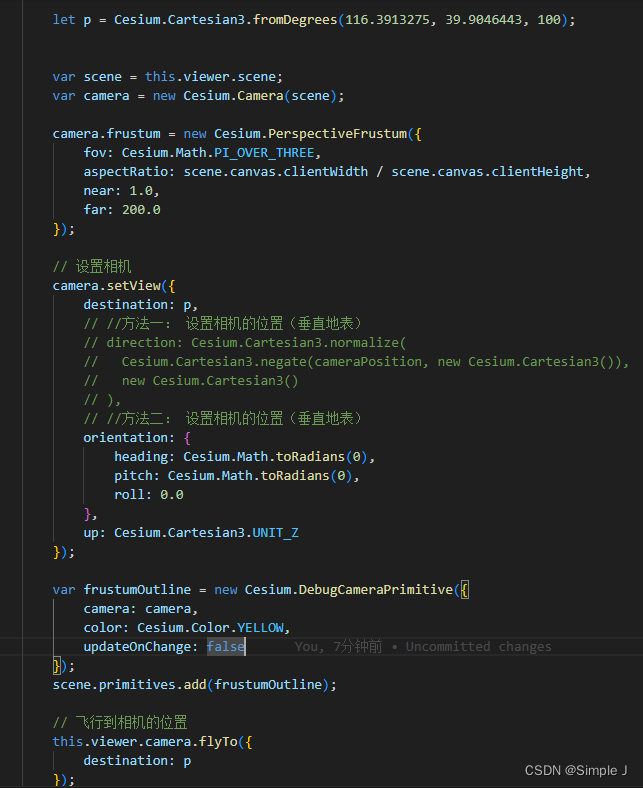Click the 'pitch: Cesium.Math.toRadians(0)' line
Image resolution: width=643 pixels, height=788 pixels.
(237, 476)
